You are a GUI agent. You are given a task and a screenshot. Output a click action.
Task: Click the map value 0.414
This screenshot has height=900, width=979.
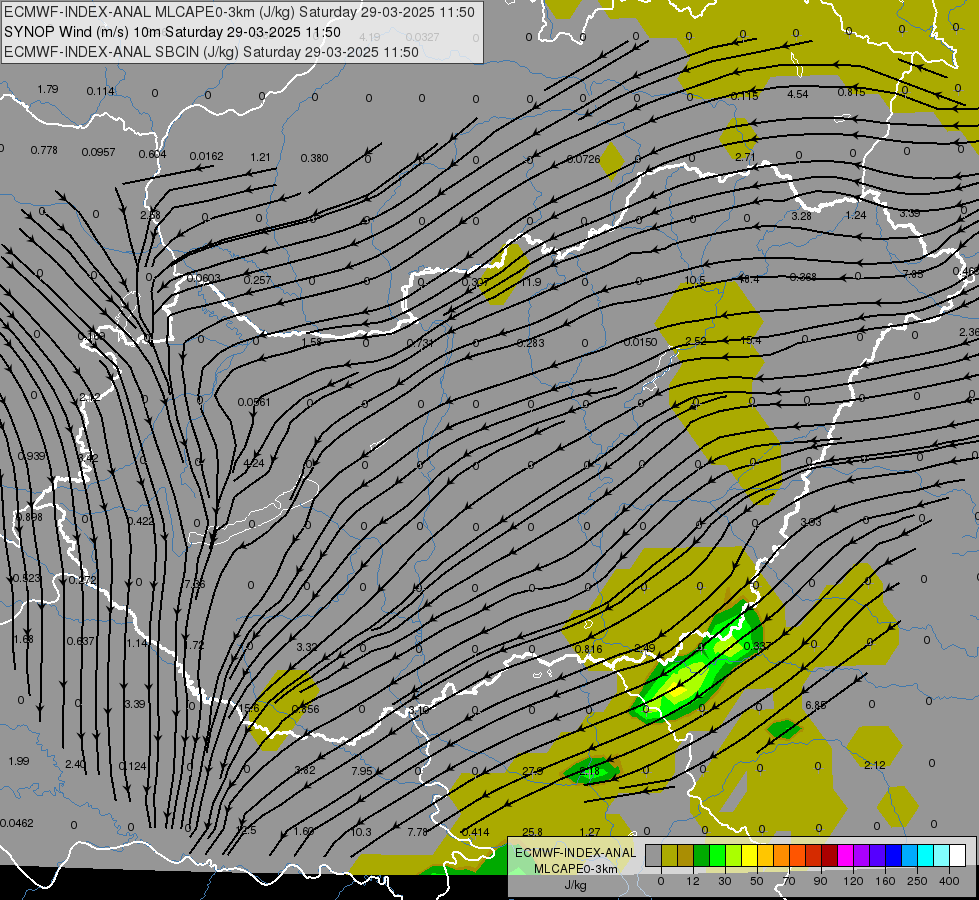click(475, 832)
